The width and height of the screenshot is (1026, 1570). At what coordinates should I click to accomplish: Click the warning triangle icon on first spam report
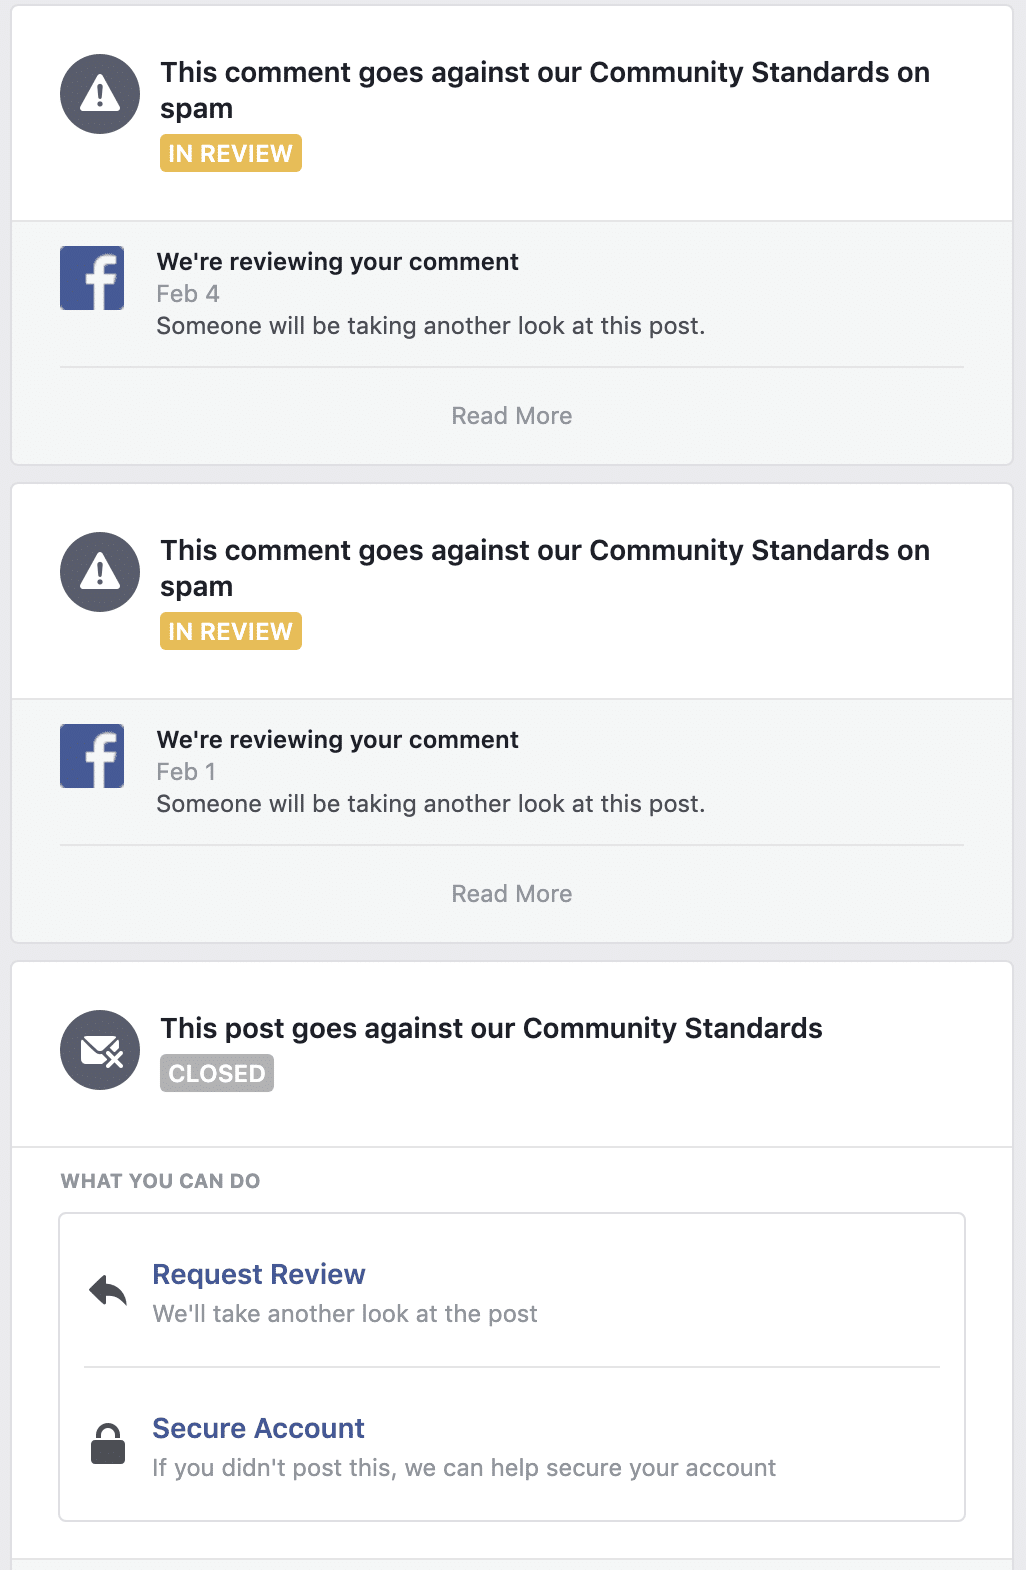(x=98, y=93)
